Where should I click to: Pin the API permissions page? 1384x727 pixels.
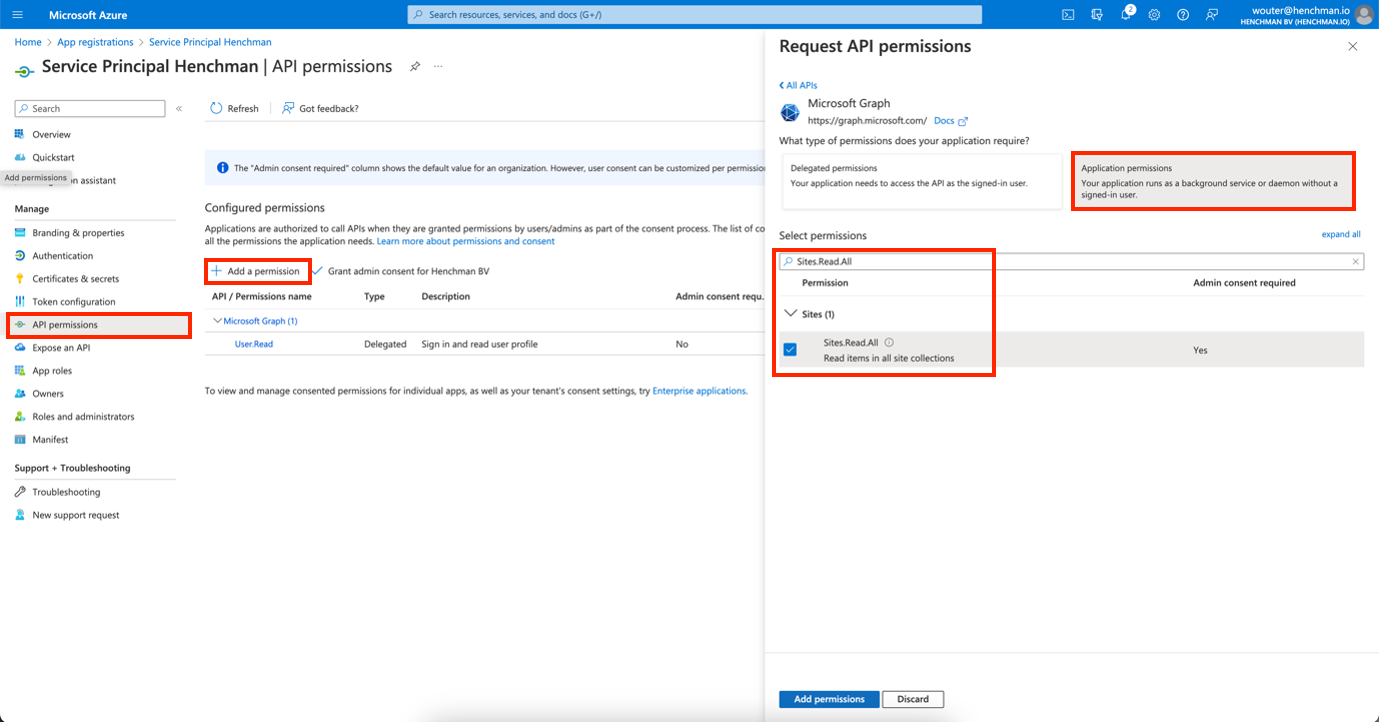[415, 67]
